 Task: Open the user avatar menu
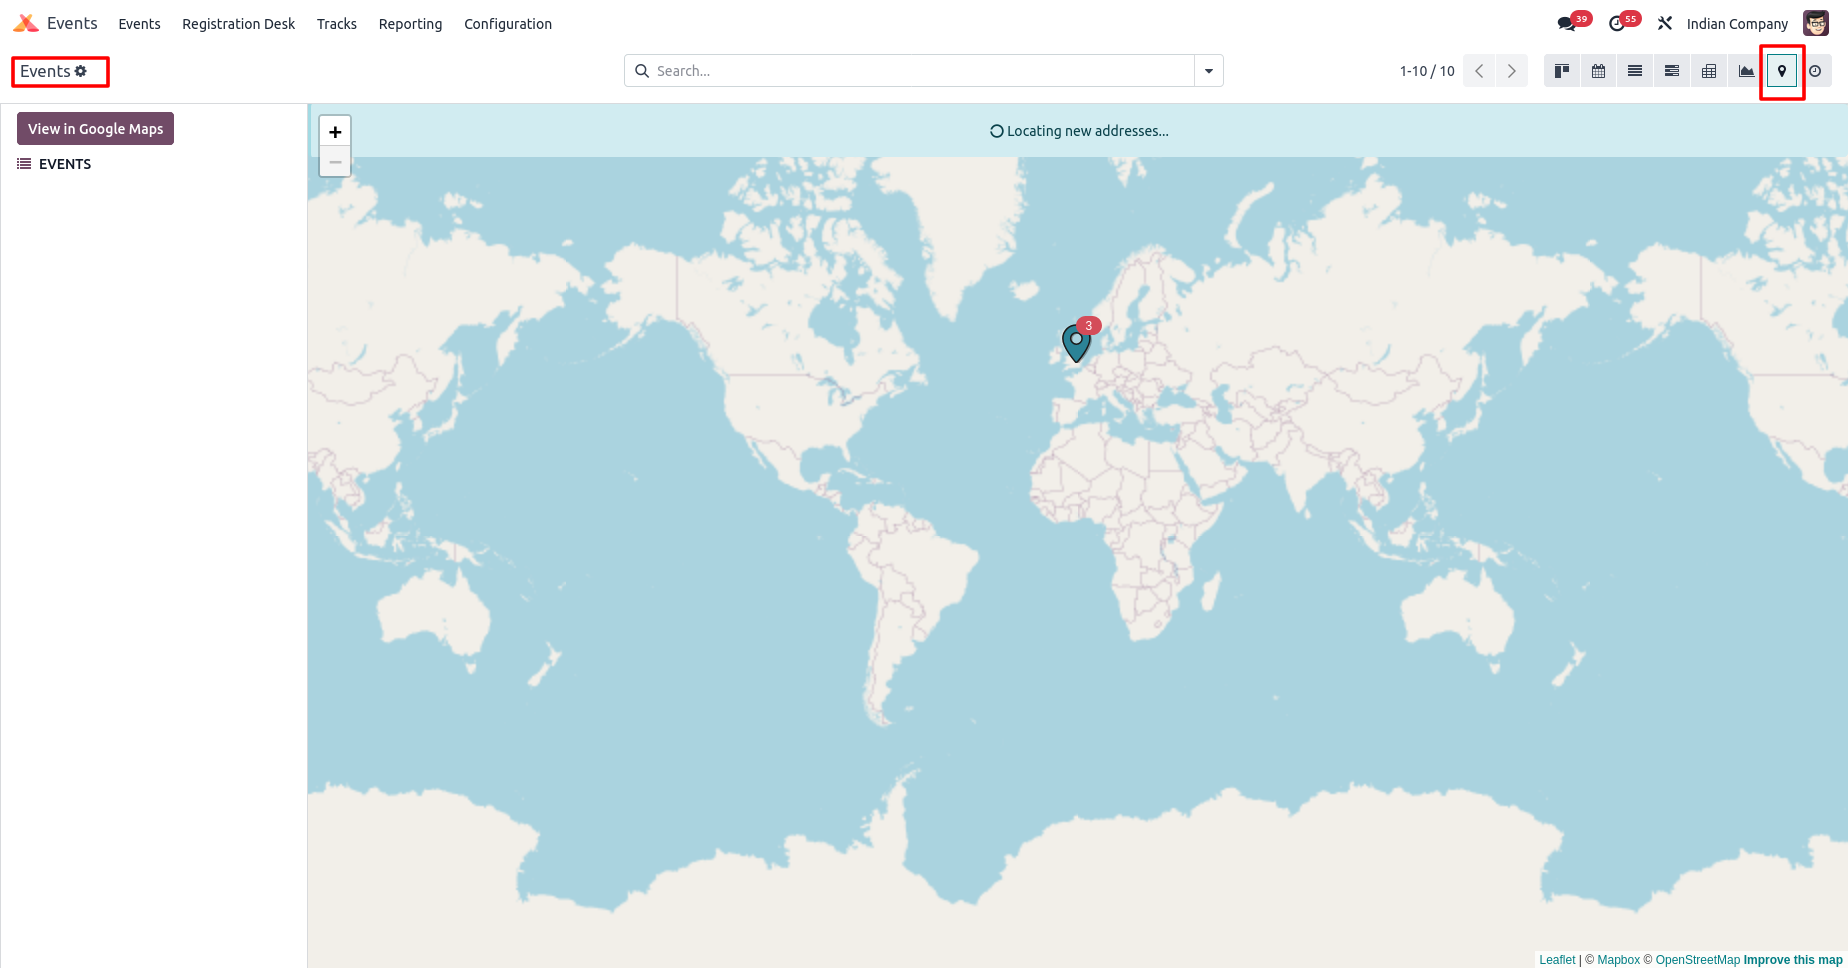(1816, 23)
